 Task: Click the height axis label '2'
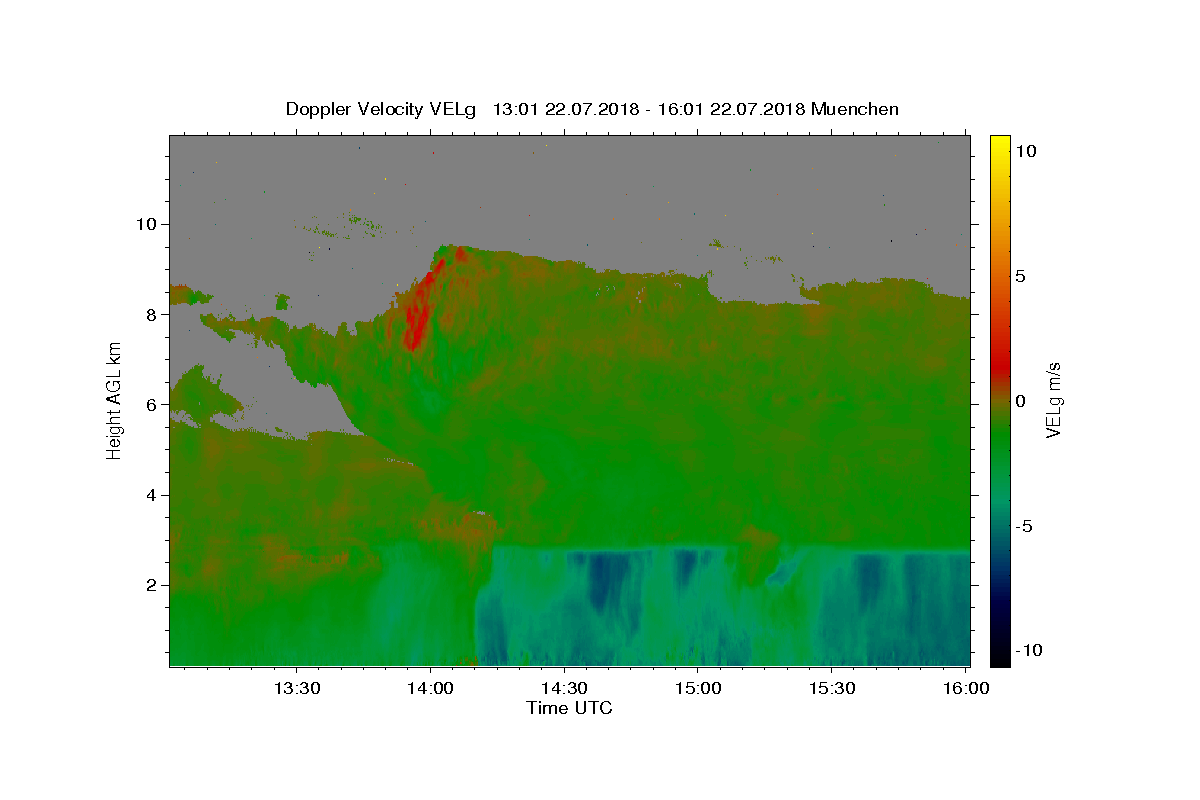click(x=152, y=585)
